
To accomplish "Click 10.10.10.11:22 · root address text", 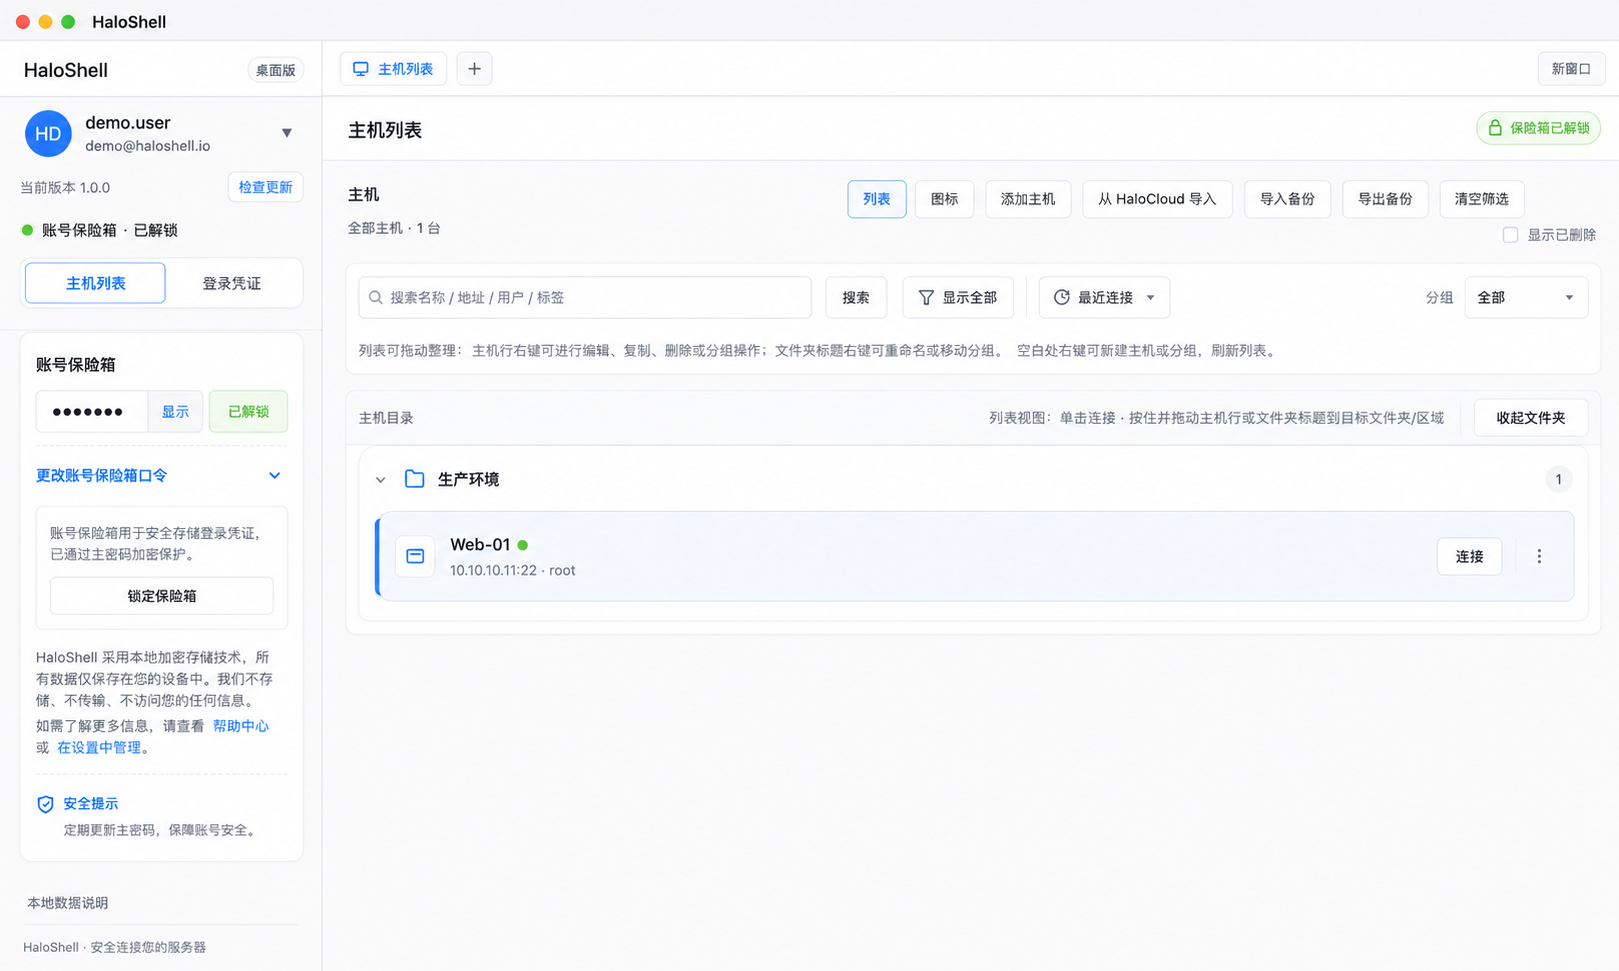I will (x=512, y=570).
